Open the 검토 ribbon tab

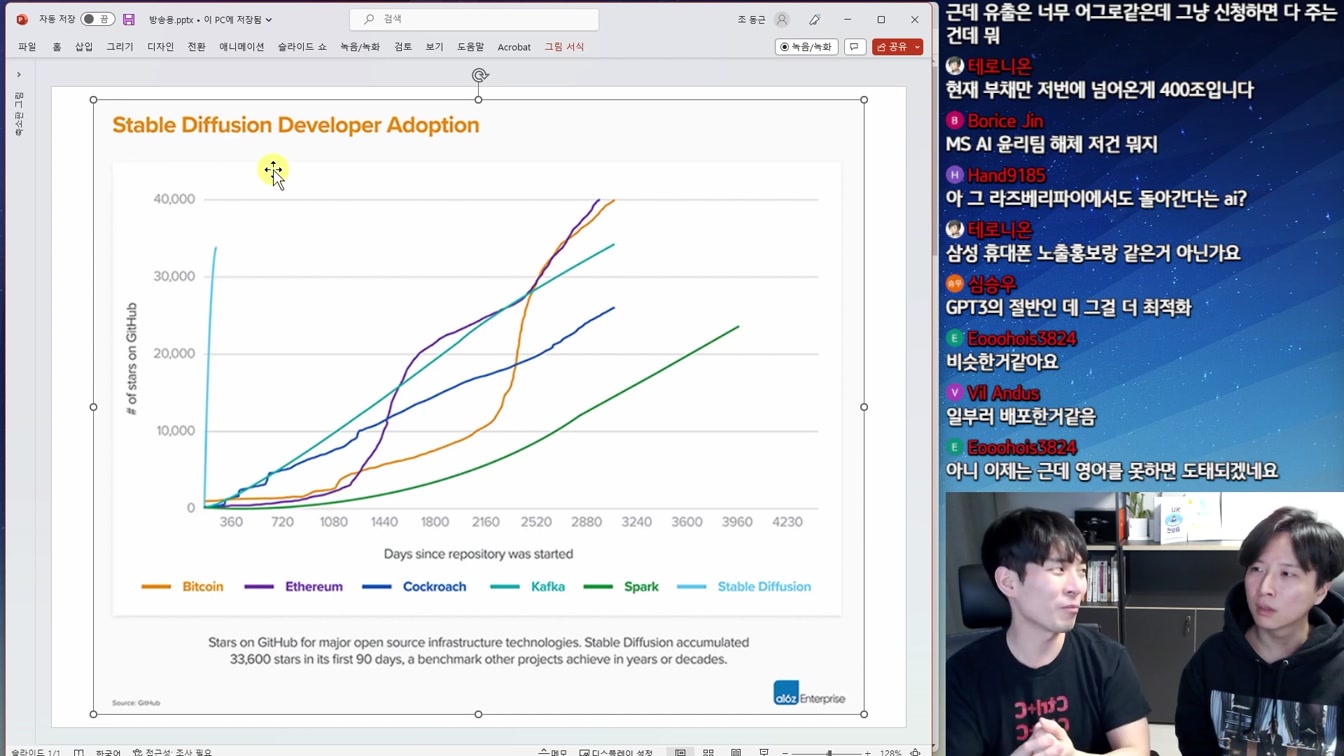[x=403, y=47]
